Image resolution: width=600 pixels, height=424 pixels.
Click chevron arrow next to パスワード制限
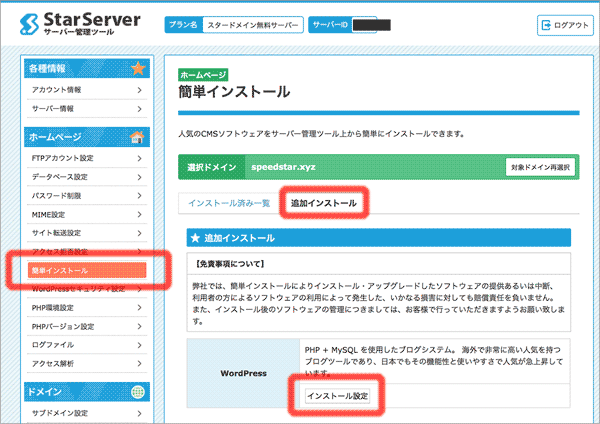(x=140, y=196)
